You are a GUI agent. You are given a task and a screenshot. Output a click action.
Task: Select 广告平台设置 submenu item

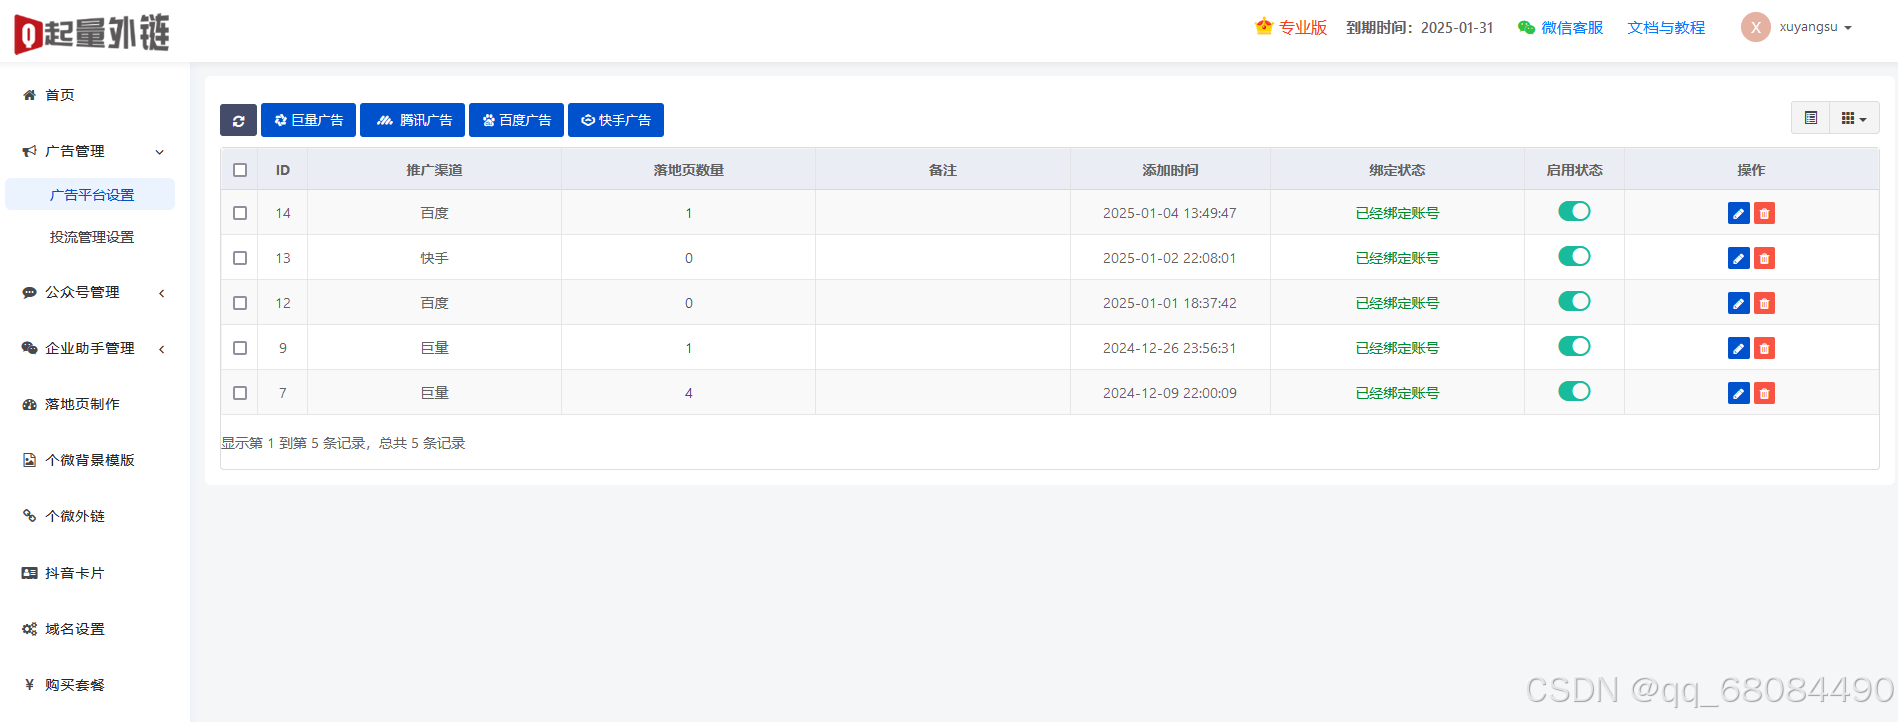point(90,194)
